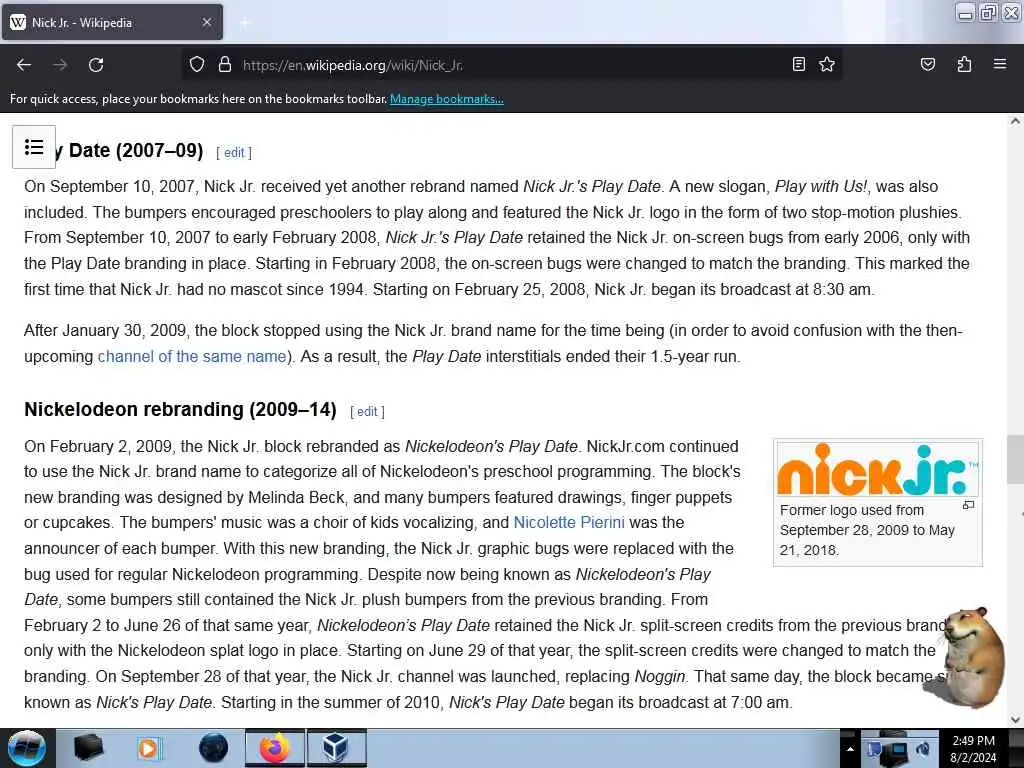
Task: Go back with the browser's back arrow
Action: tap(24, 65)
